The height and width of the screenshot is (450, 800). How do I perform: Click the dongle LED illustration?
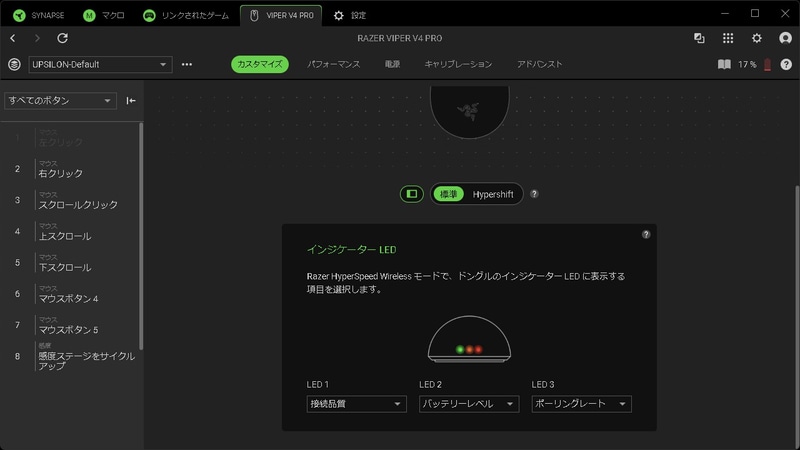(469, 339)
